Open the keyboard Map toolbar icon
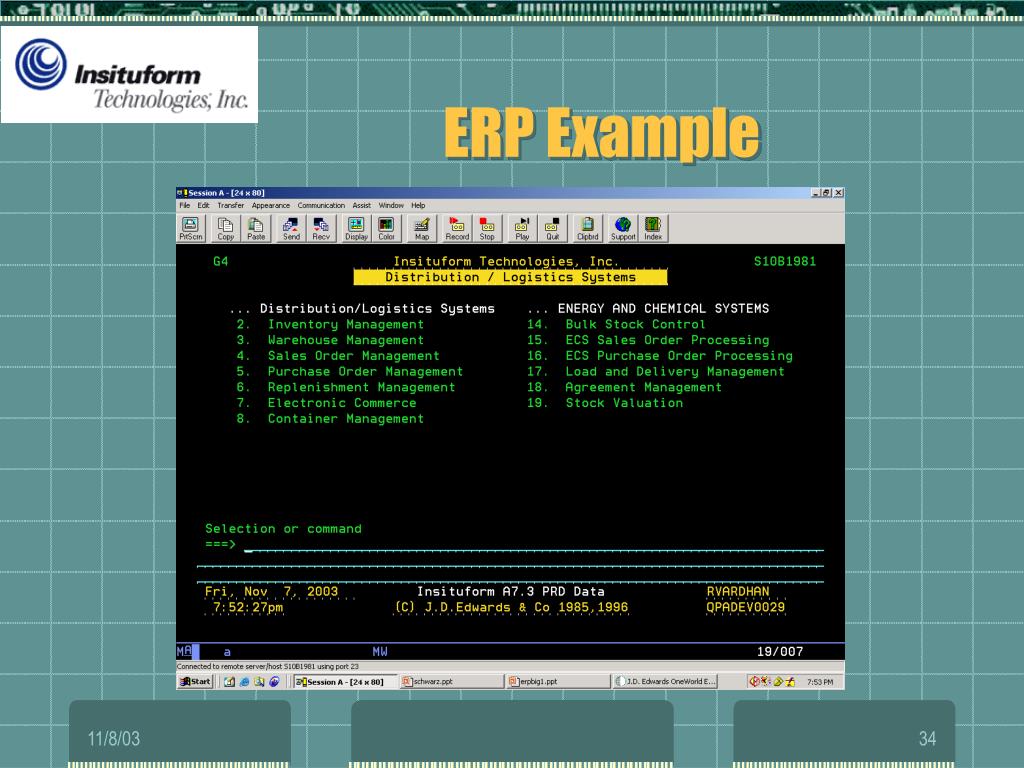The height and width of the screenshot is (768, 1024). [x=422, y=229]
